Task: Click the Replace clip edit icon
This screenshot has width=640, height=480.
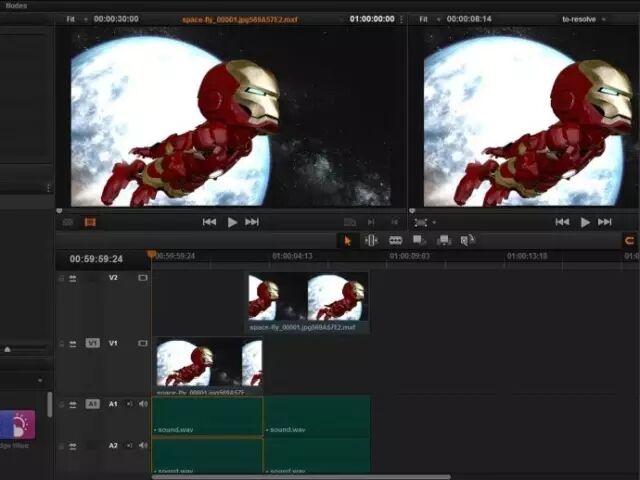Action: pyautogui.click(x=468, y=240)
